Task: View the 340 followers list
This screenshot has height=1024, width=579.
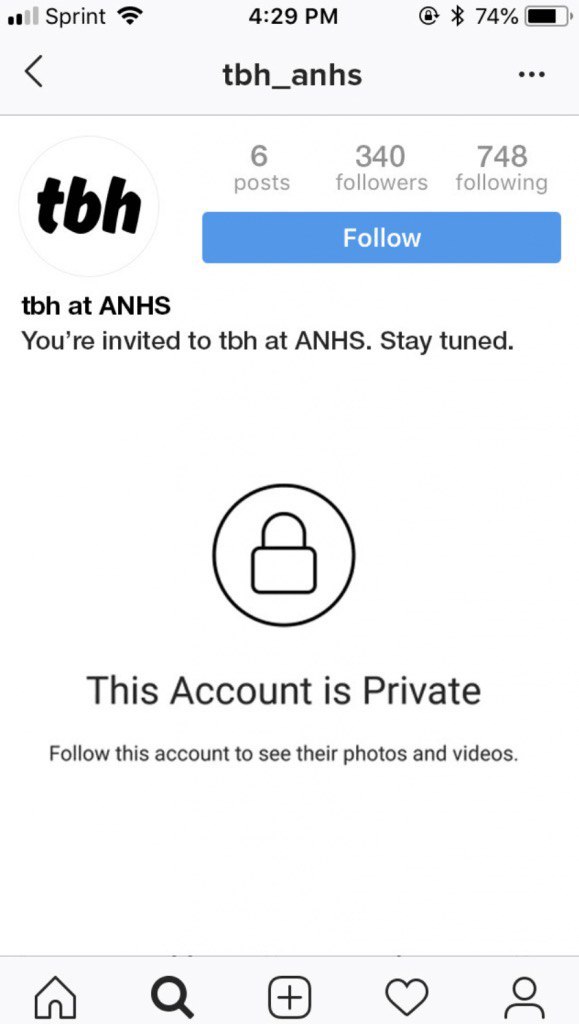Action: (381, 168)
